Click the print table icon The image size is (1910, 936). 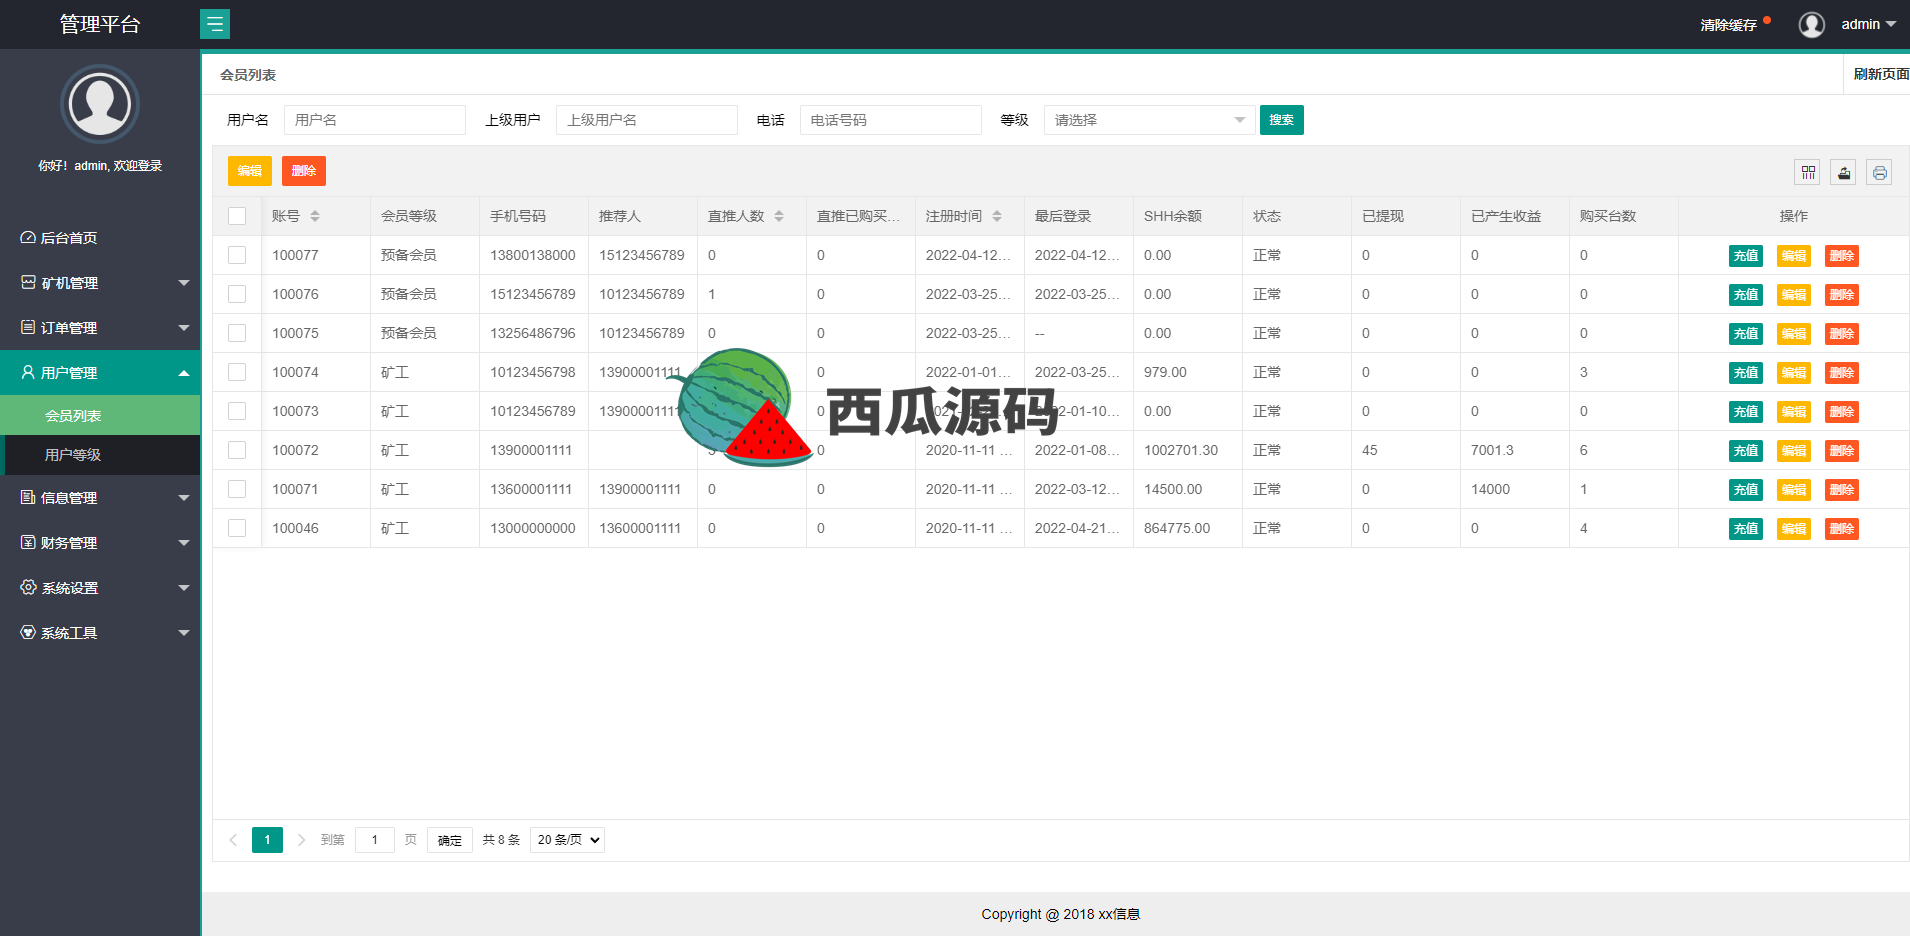click(x=1880, y=172)
